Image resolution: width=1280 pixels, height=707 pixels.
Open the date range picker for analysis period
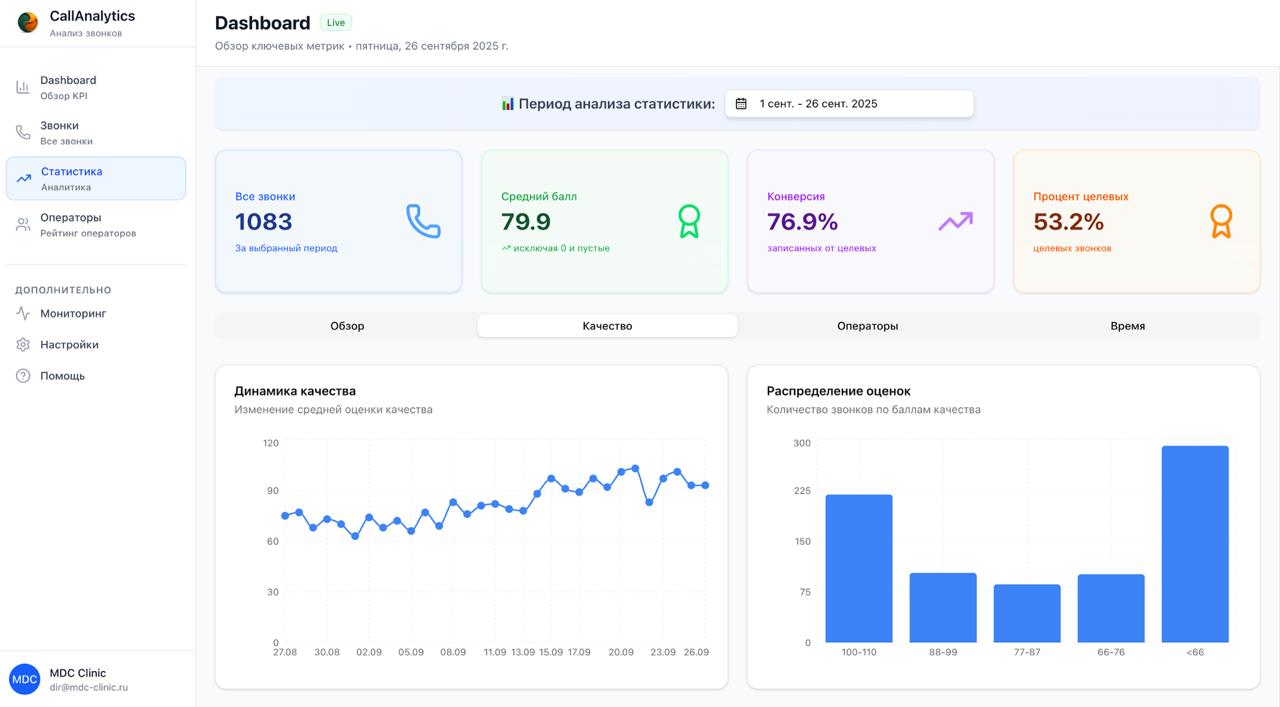coord(849,104)
